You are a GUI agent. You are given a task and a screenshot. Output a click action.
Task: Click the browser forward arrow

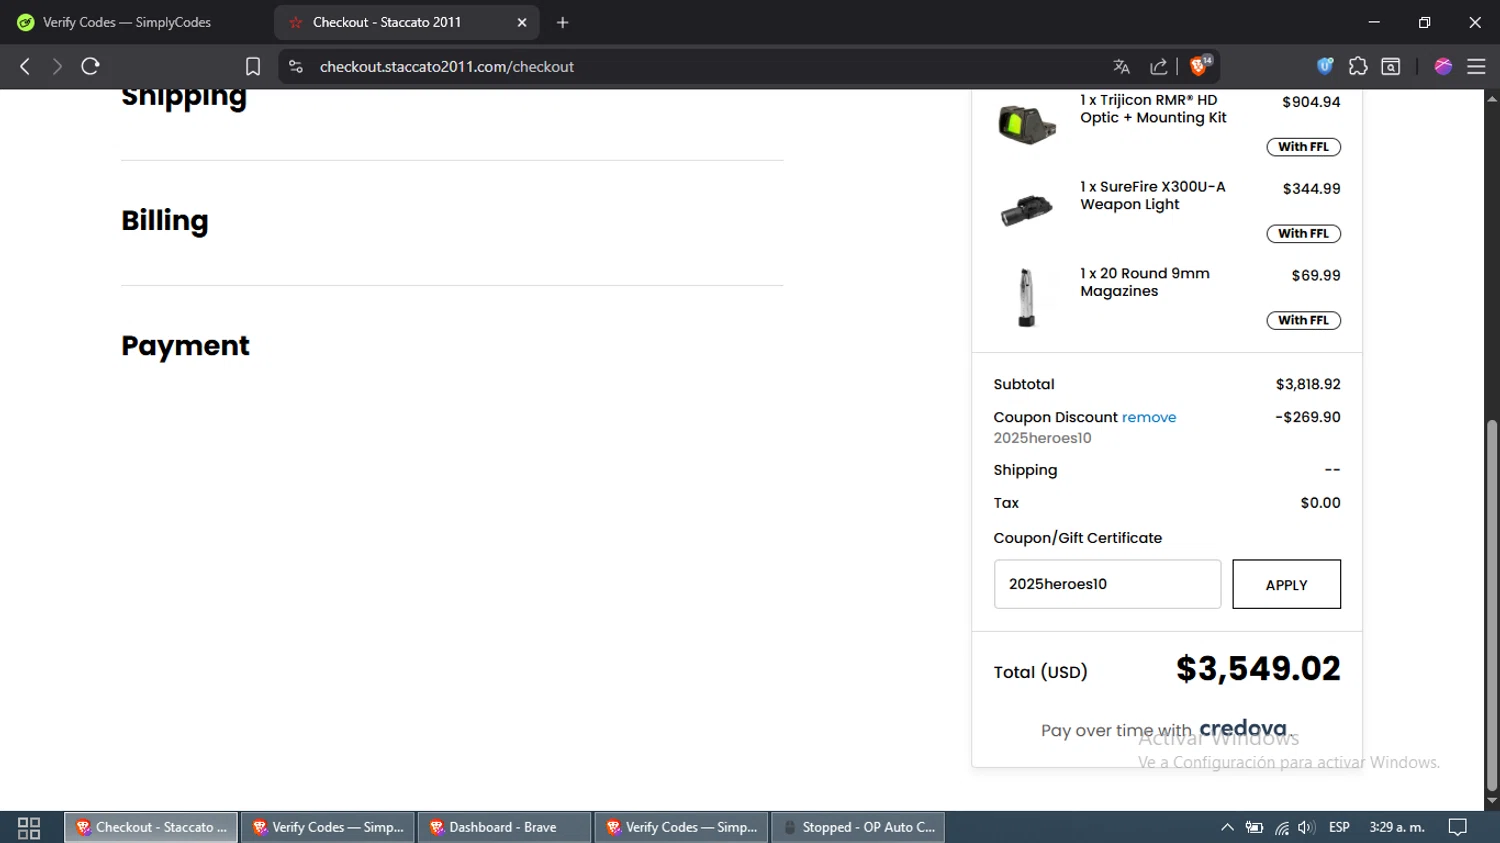click(x=57, y=66)
